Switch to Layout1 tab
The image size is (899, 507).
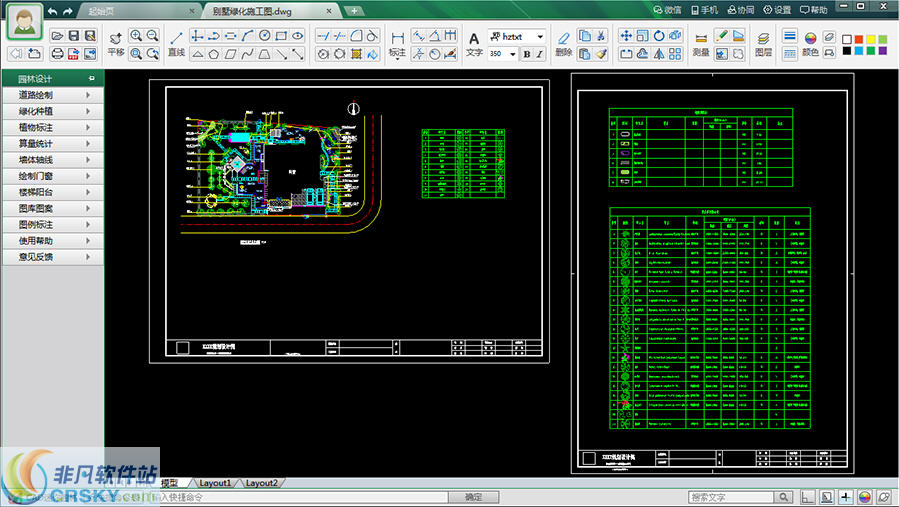point(215,483)
